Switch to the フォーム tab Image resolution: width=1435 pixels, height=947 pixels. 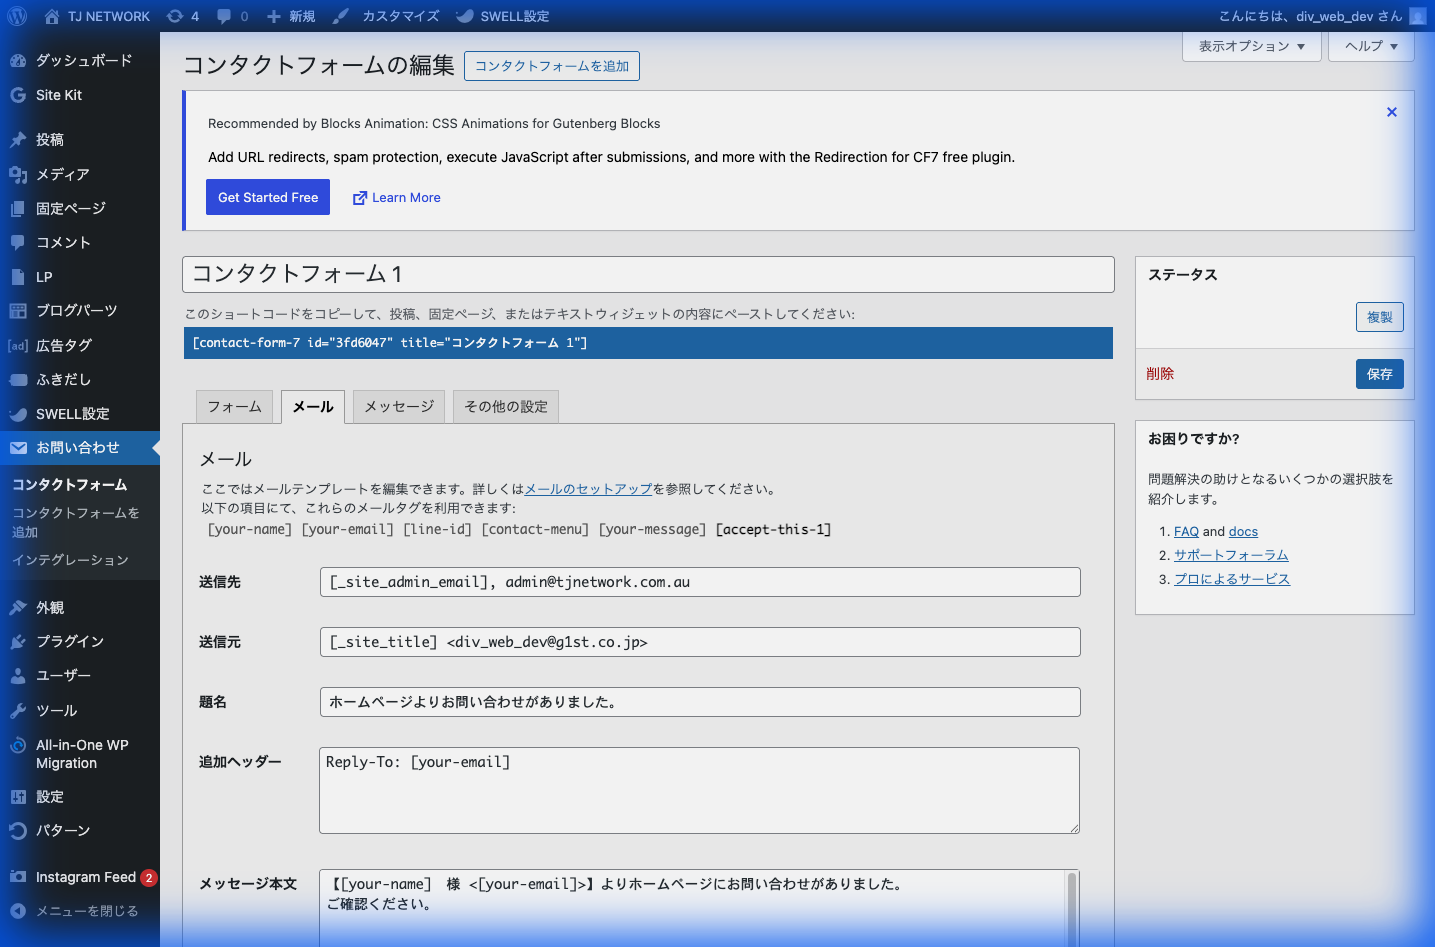click(234, 406)
